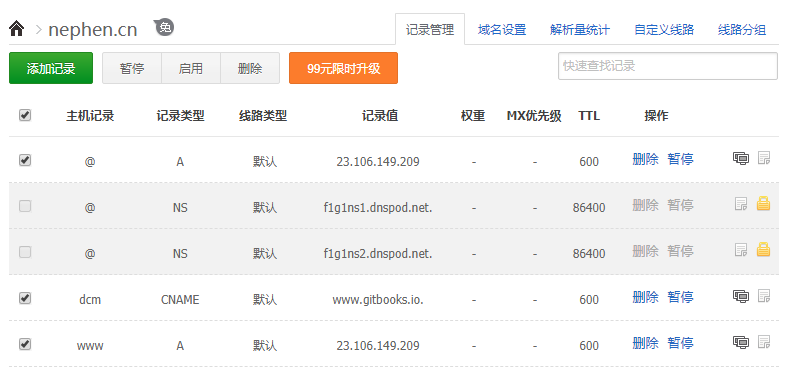The height and width of the screenshot is (373, 789).
Task: Click 暂停 link for the www record
Action: coord(680,343)
